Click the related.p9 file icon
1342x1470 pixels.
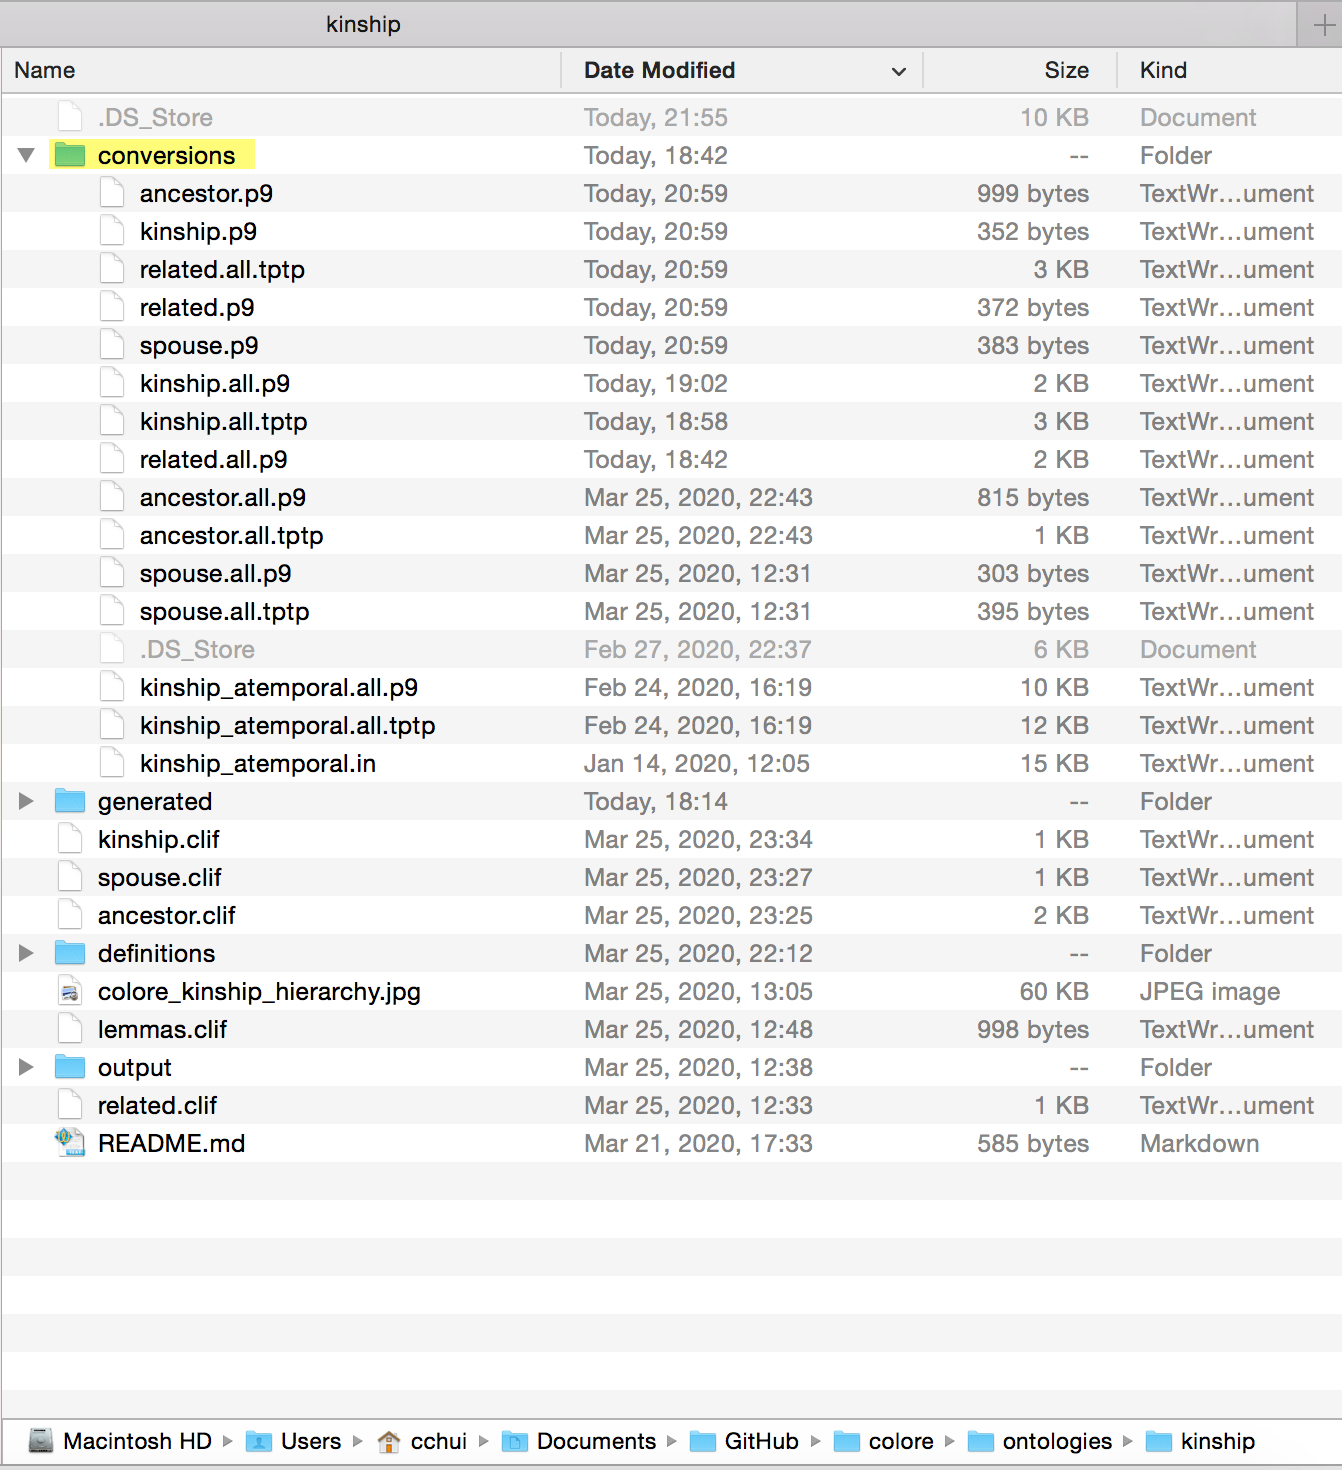click(x=112, y=307)
